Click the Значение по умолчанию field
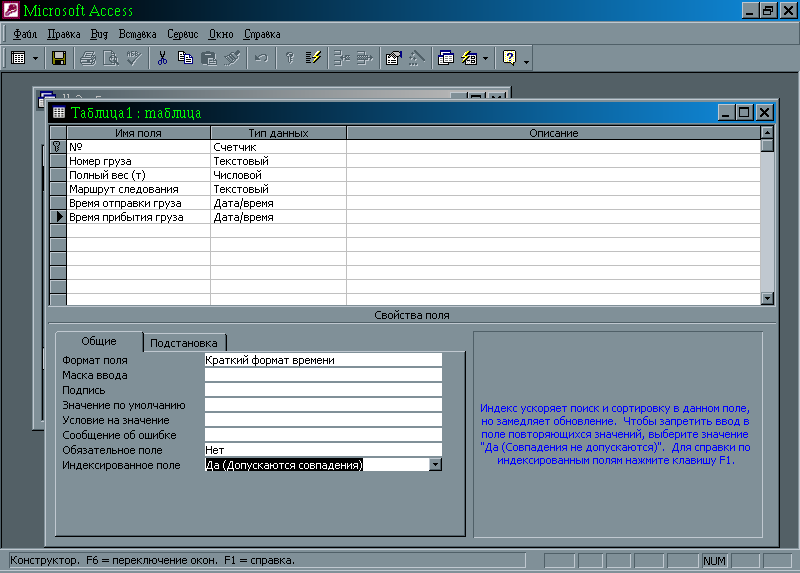Viewport: 800px width, 573px height. [323, 405]
